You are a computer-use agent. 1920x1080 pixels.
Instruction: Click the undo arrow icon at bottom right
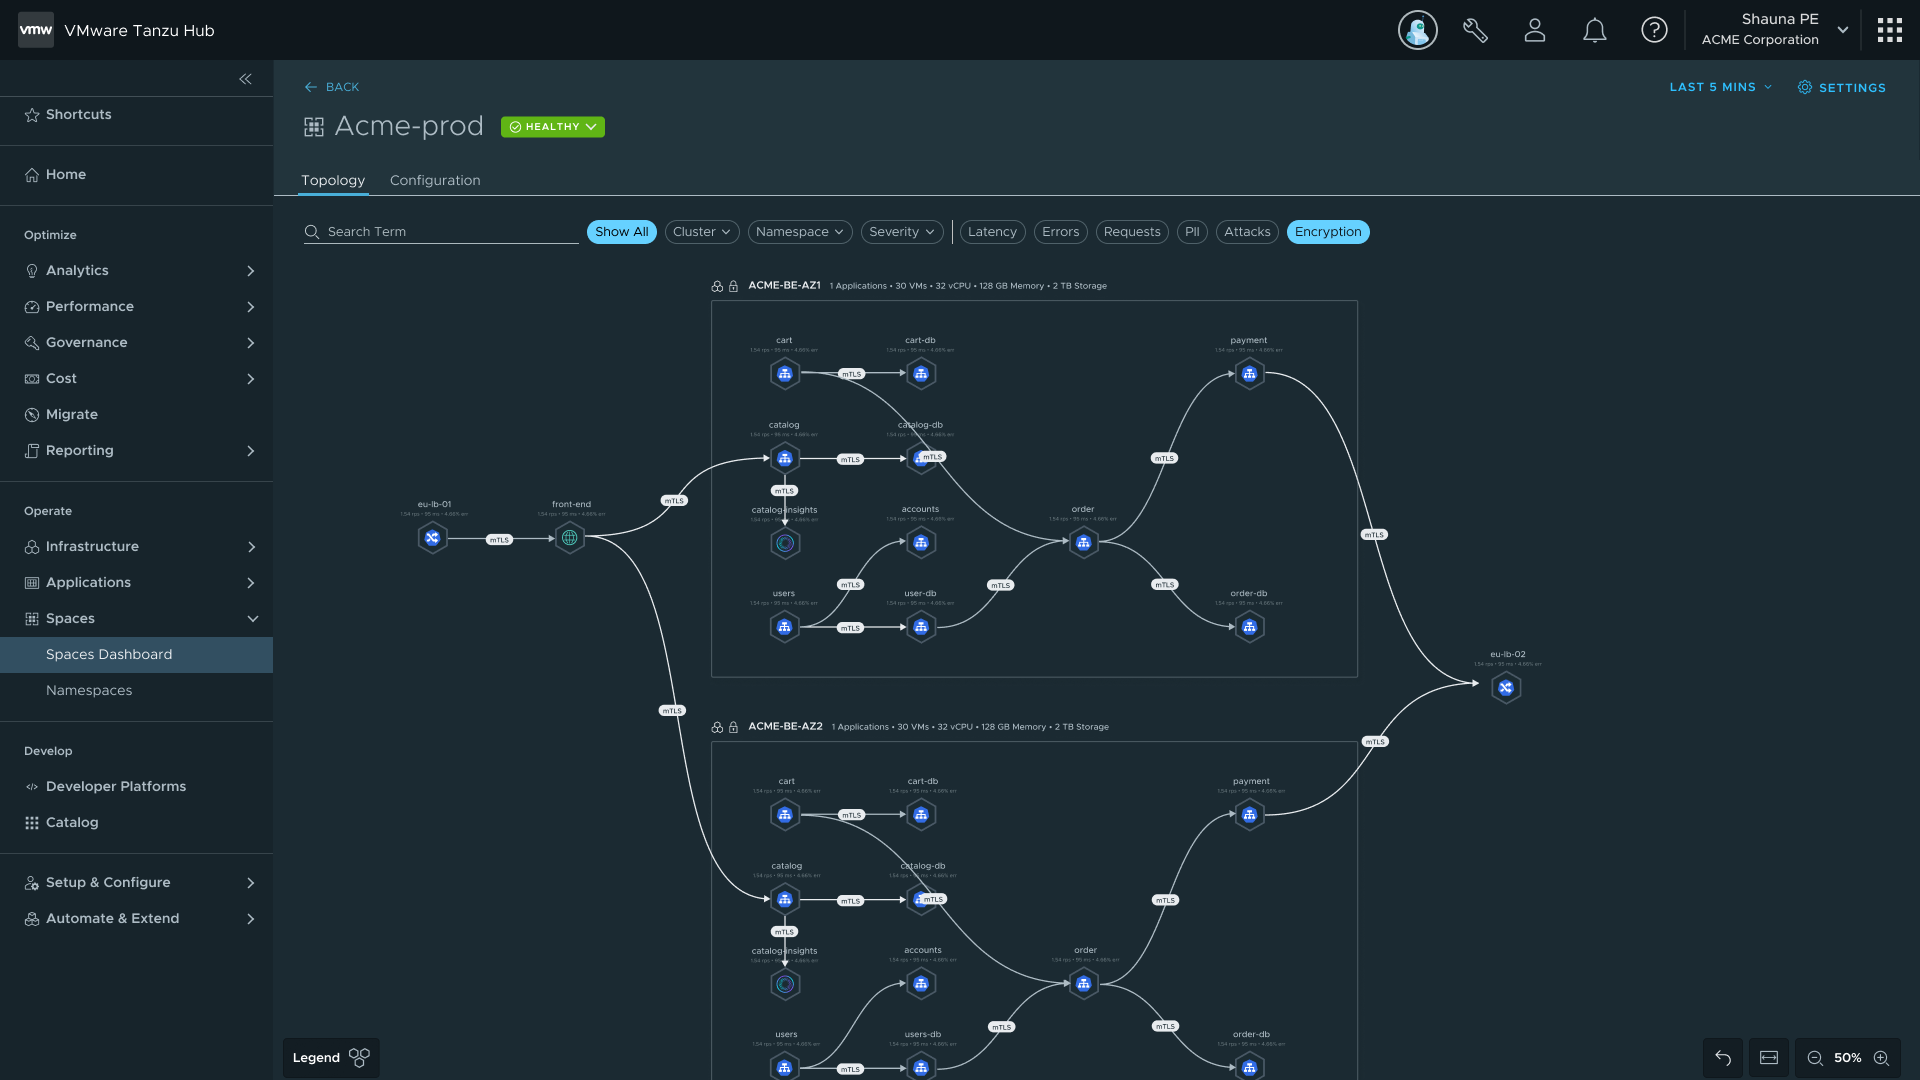(x=1723, y=1058)
